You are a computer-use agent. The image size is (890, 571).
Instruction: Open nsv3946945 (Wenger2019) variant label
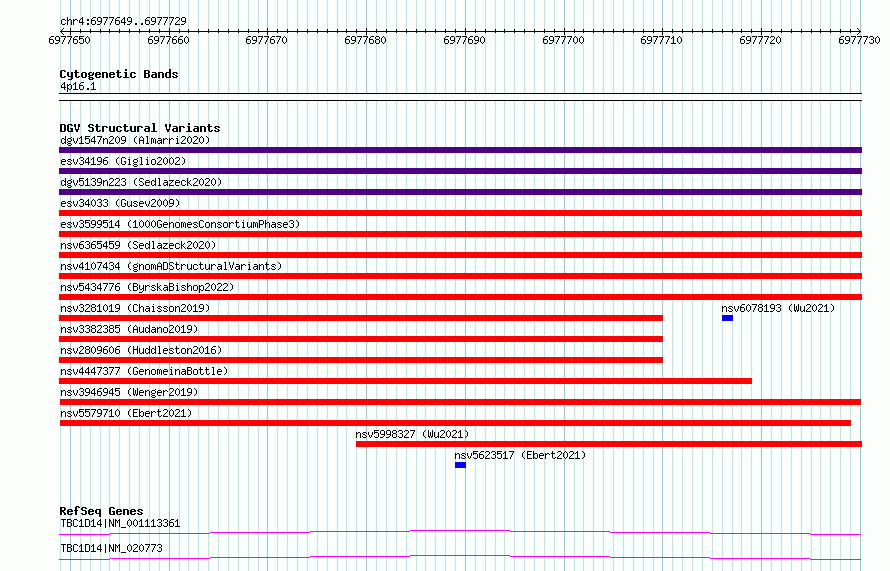coord(129,392)
